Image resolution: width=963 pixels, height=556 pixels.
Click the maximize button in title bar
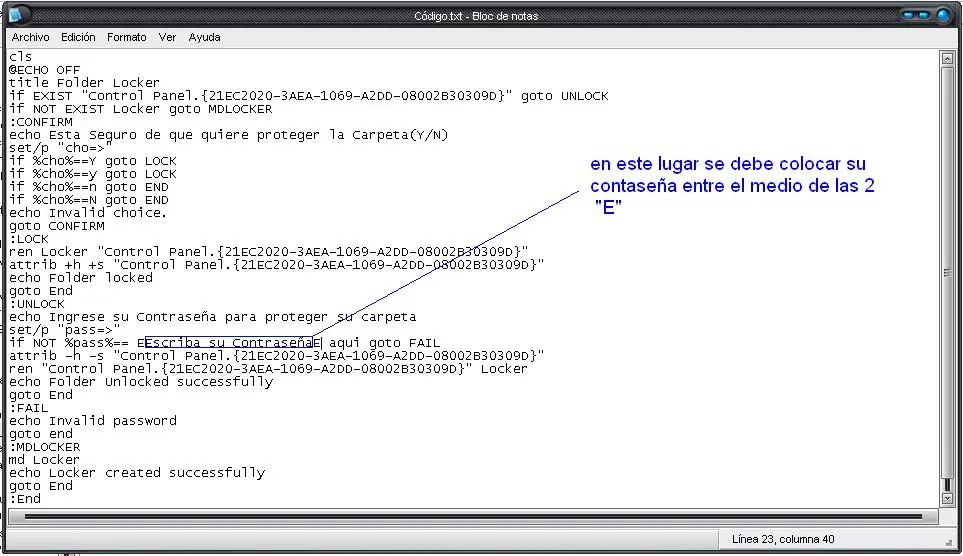click(x=924, y=15)
